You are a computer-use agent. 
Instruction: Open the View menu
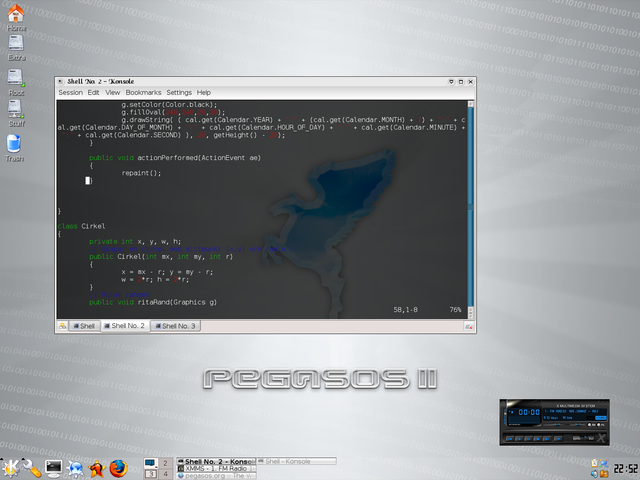[113, 93]
